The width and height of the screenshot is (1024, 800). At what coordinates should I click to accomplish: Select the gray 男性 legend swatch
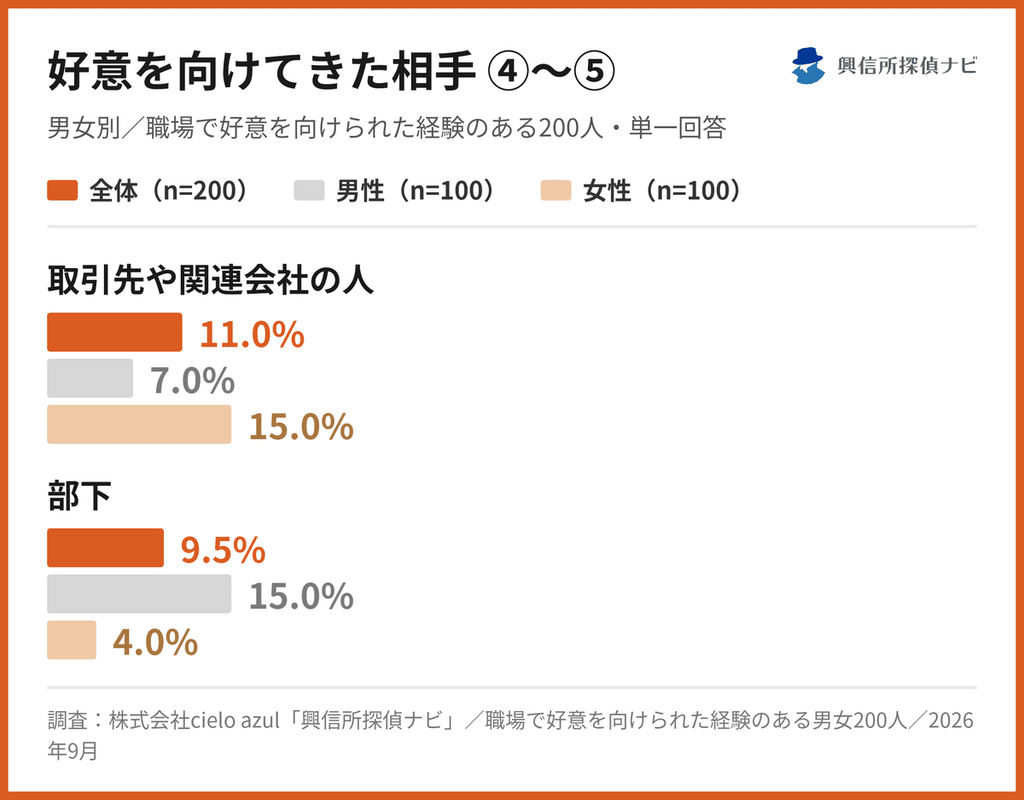[309, 191]
